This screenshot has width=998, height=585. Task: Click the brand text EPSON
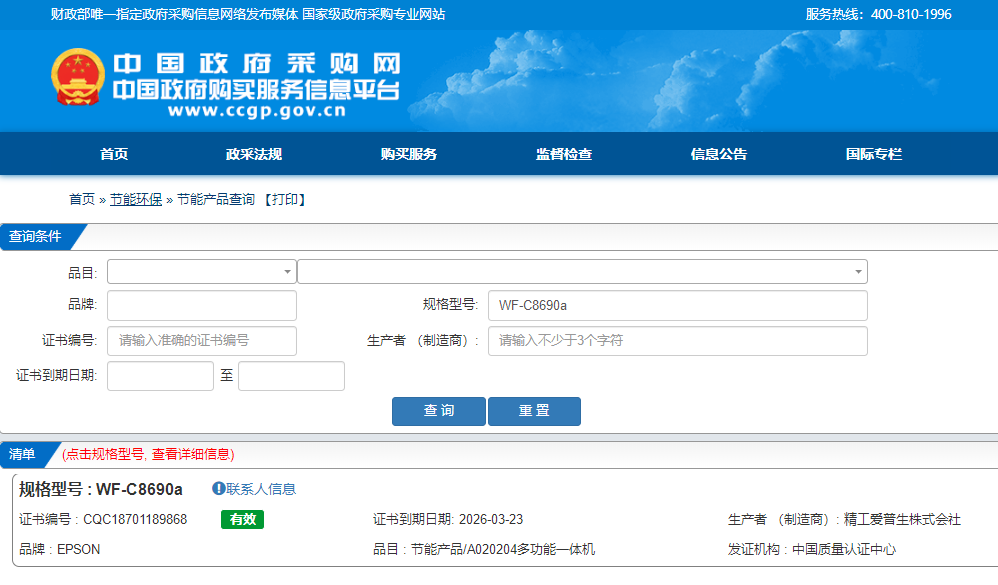tap(78, 549)
